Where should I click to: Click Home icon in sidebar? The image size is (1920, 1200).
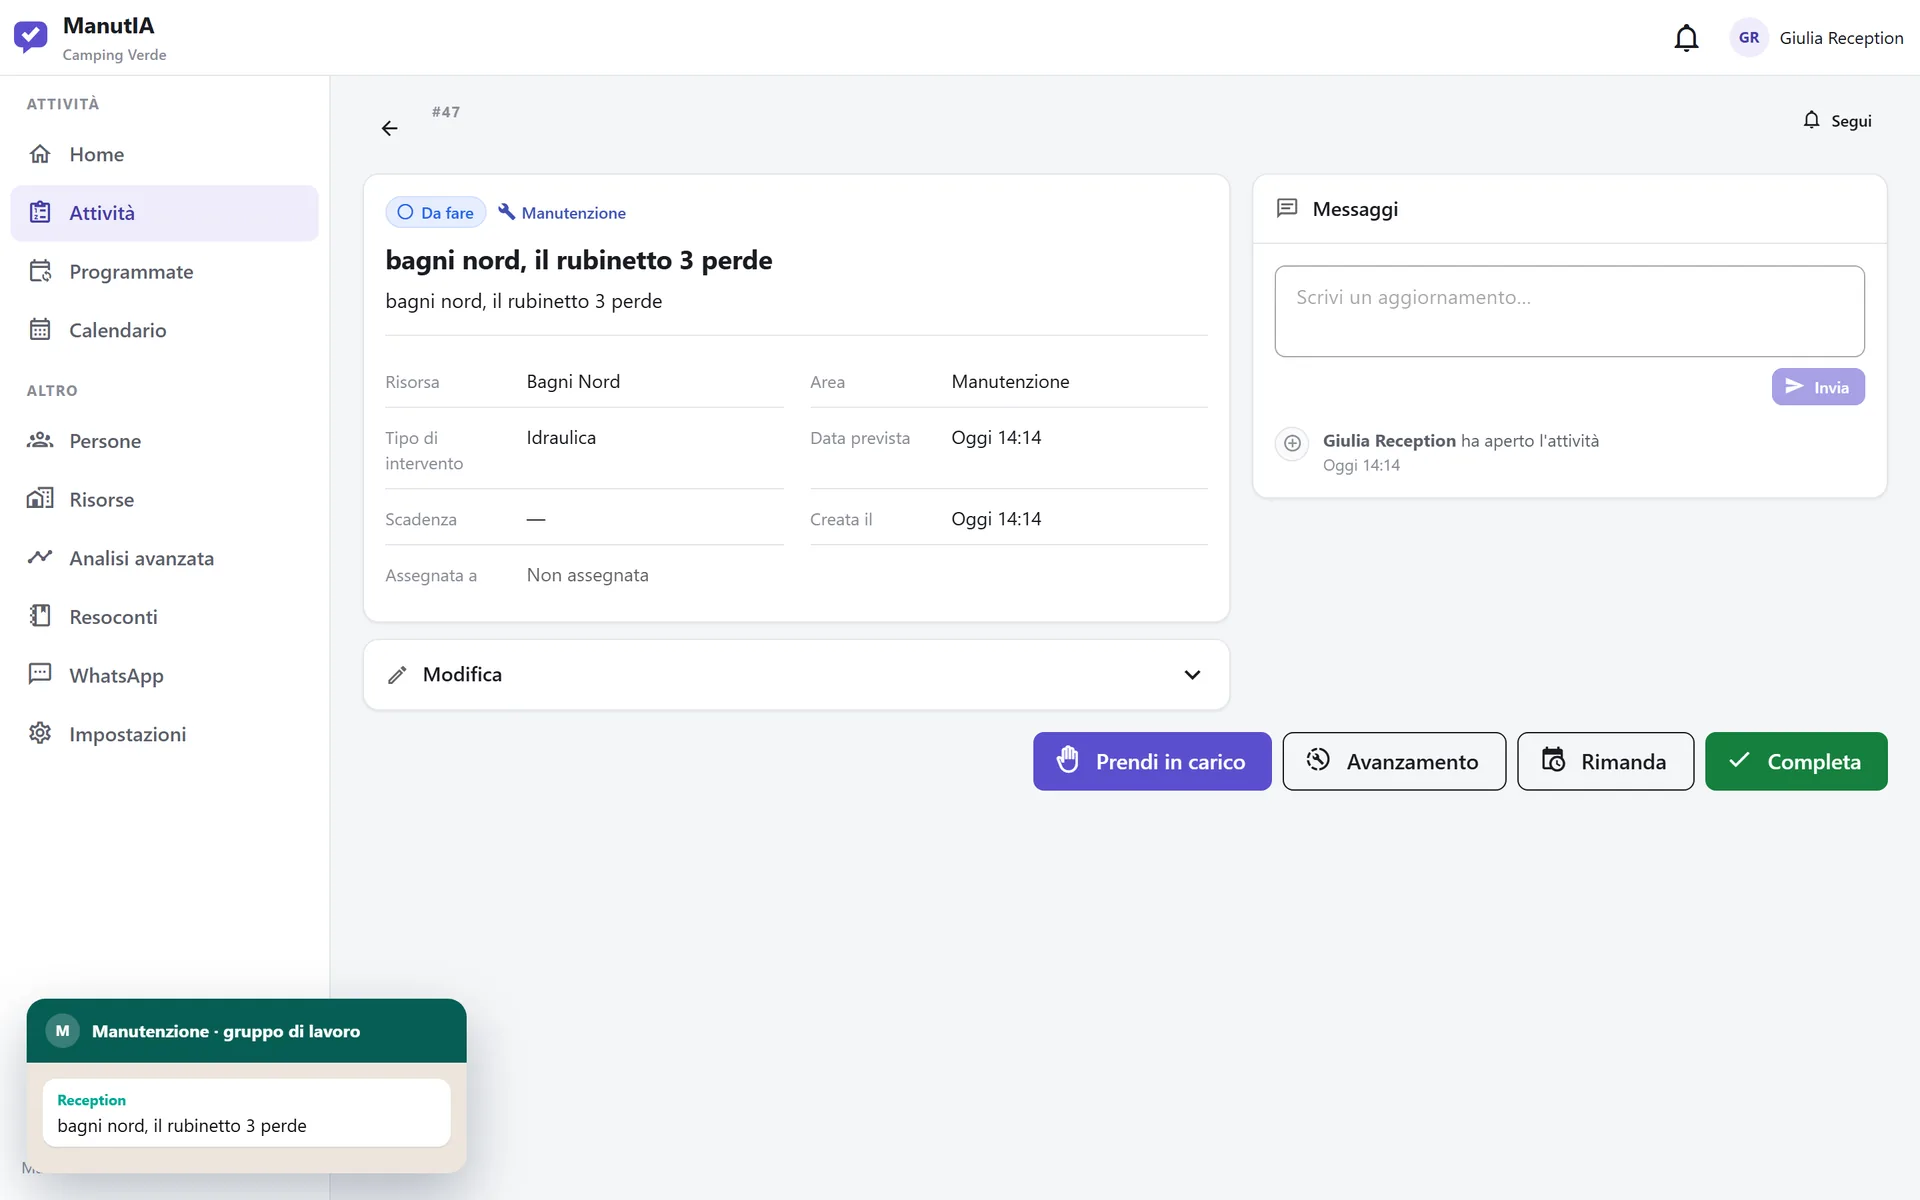tap(40, 154)
